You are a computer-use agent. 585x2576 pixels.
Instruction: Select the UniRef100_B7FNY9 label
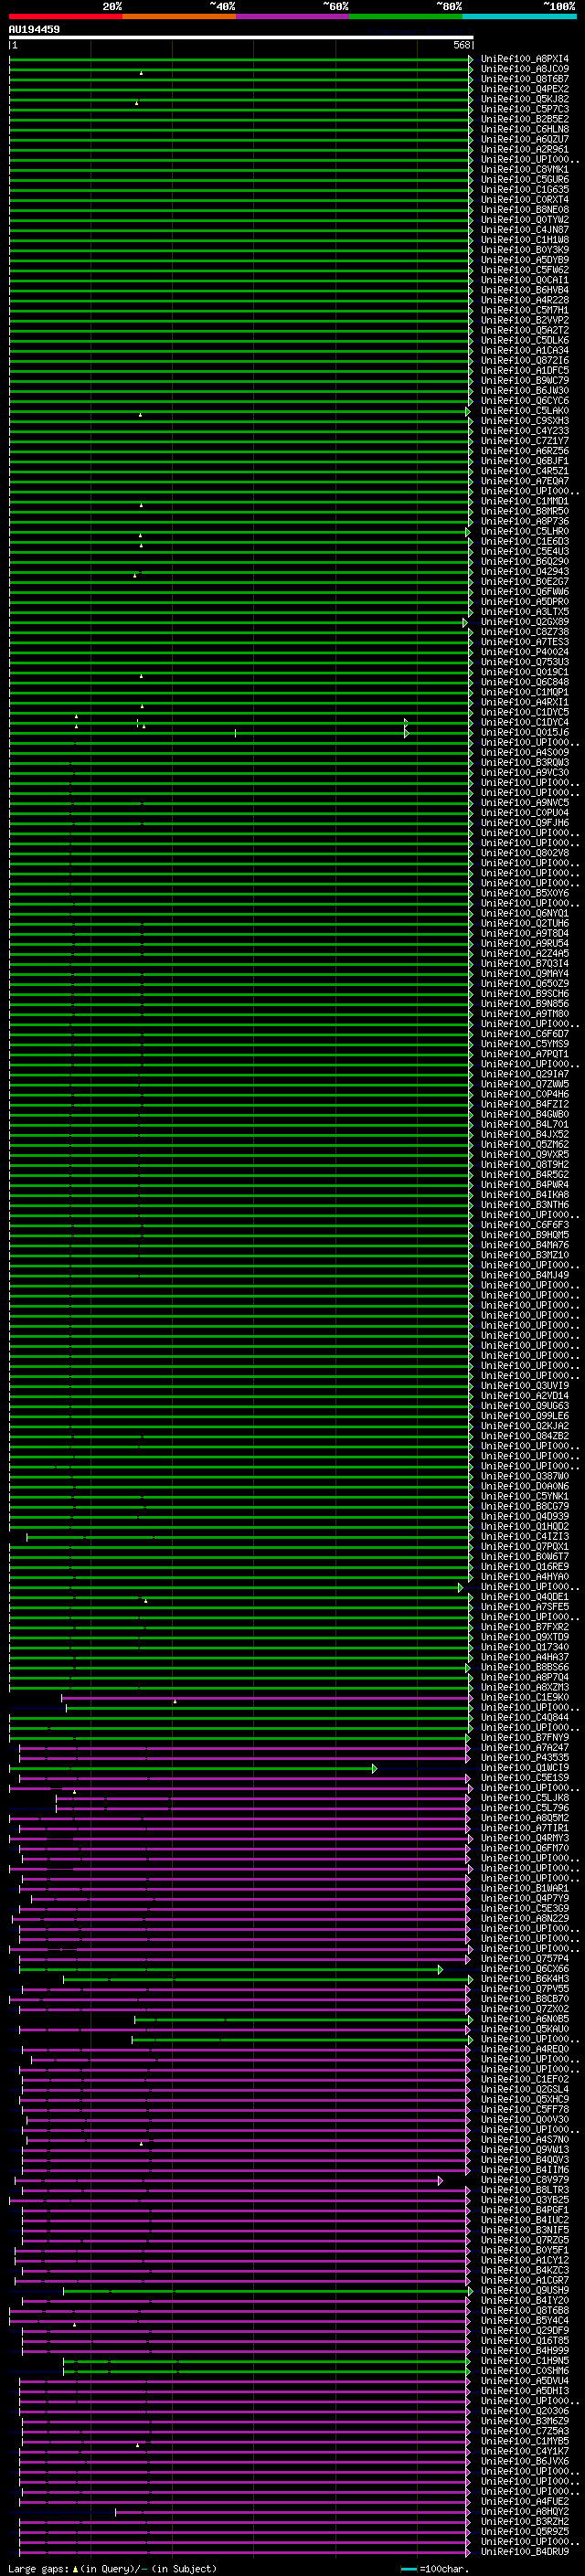[x=525, y=1737]
